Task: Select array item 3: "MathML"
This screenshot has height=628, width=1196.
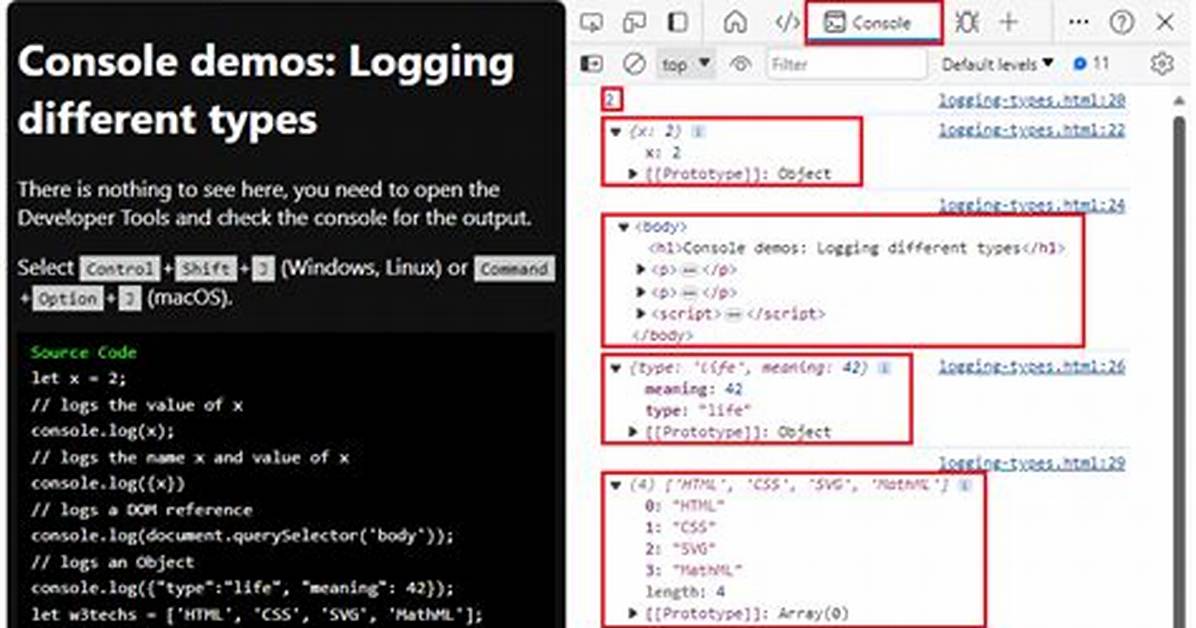Action: 693,570
